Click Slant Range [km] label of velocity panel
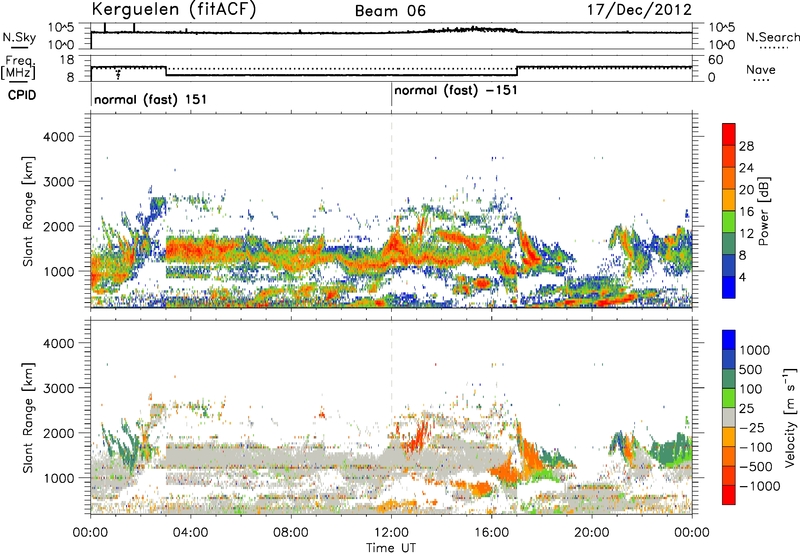The width and height of the screenshot is (800, 554). pos(28,418)
